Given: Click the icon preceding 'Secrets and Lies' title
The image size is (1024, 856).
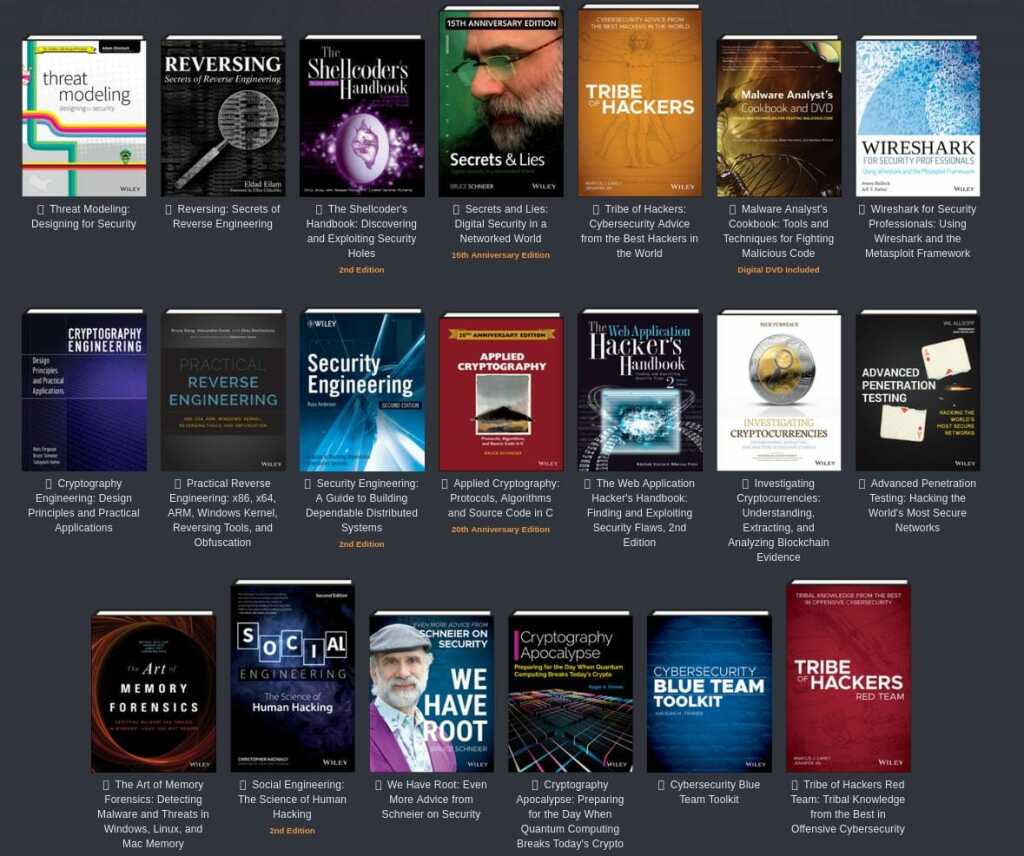Looking at the screenshot, I should coord(456,210).
